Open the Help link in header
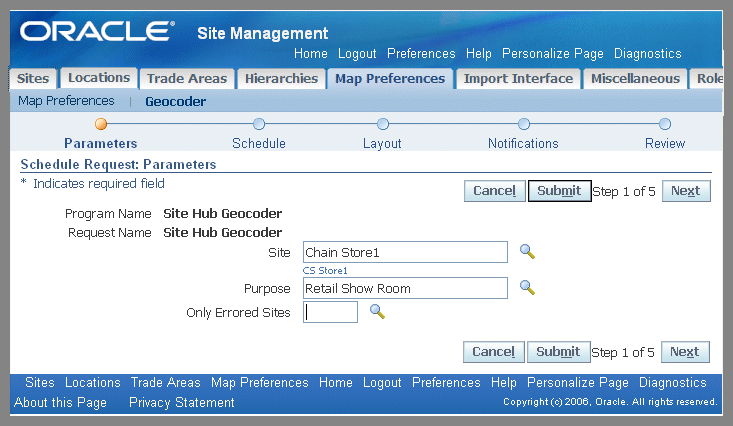Screen dimensions: 733x426 tap(479, 54)
